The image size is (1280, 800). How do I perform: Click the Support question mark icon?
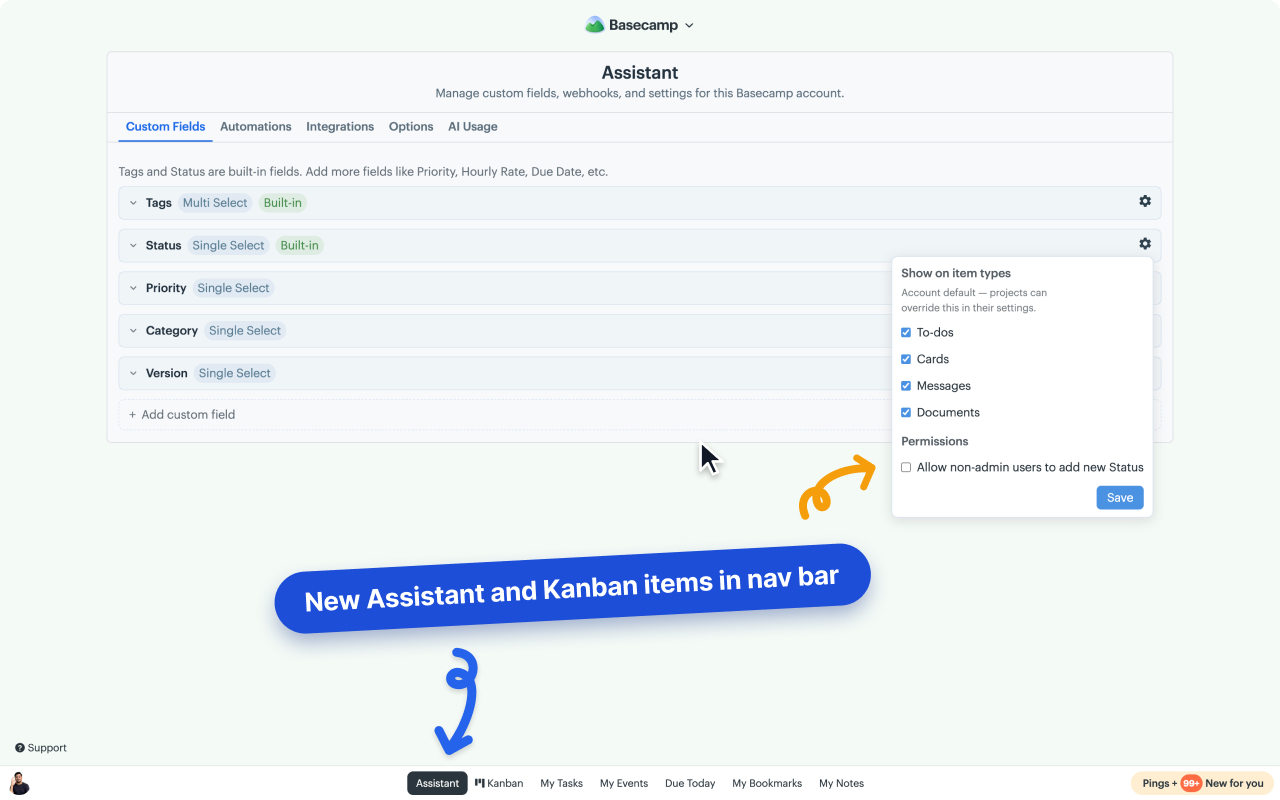(x=20, y=748)
